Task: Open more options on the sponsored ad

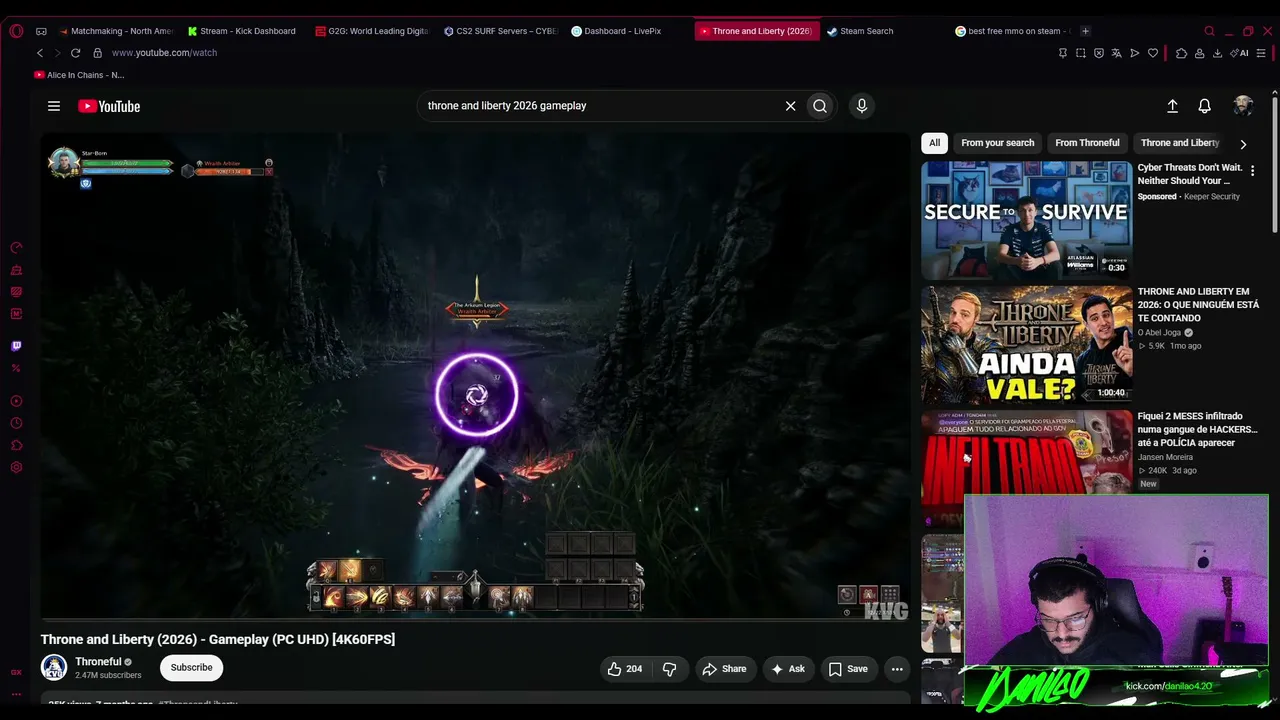Action: pyautogui.click(x=1252, y=171)
